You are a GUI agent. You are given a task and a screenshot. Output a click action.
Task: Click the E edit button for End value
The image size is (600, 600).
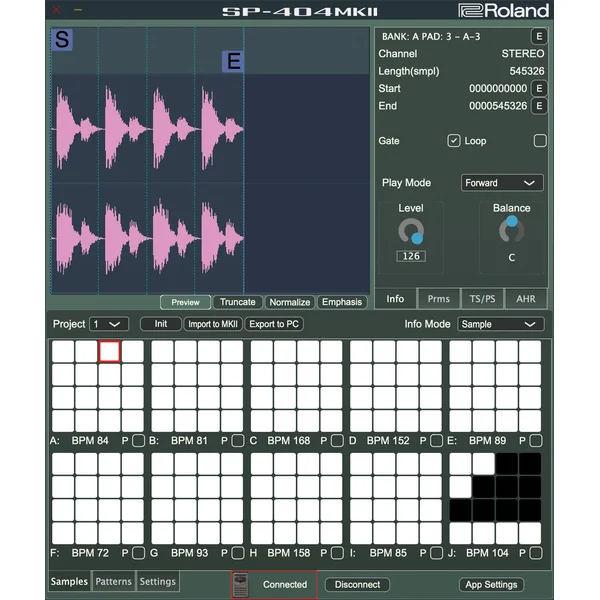click(x=539, y=106)
